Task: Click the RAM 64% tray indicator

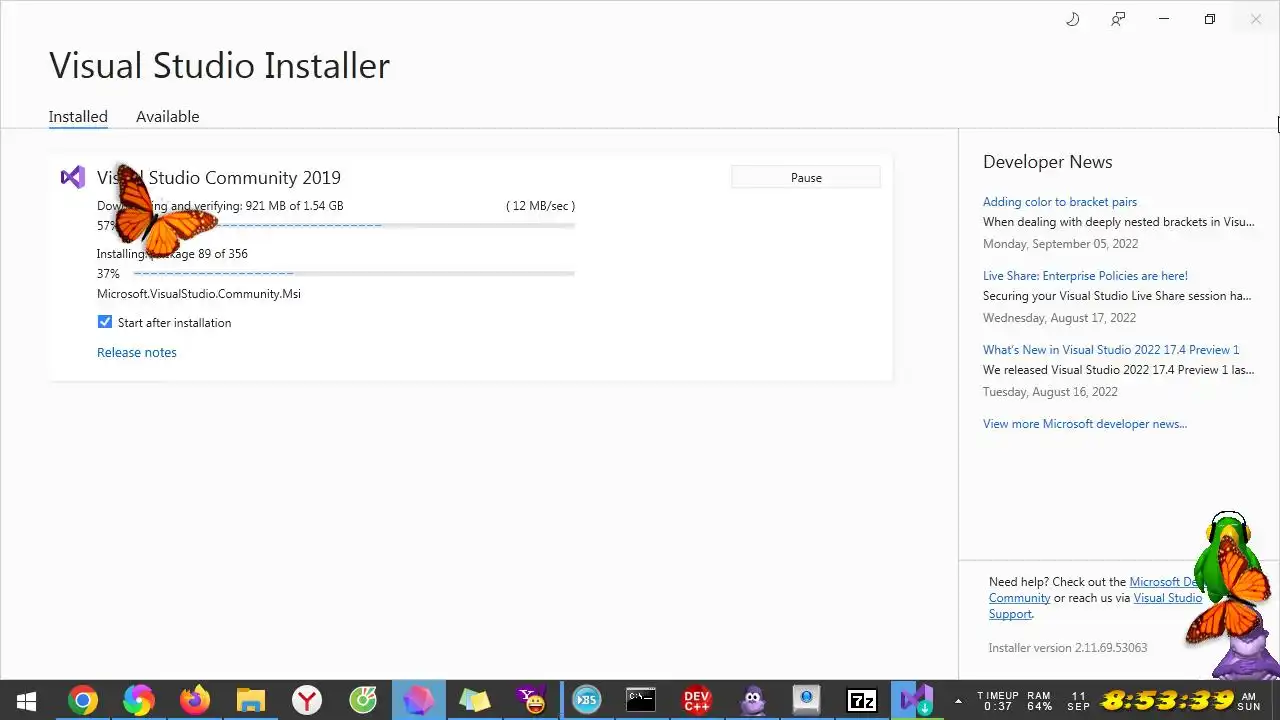Action: (x=1039, y=700)
